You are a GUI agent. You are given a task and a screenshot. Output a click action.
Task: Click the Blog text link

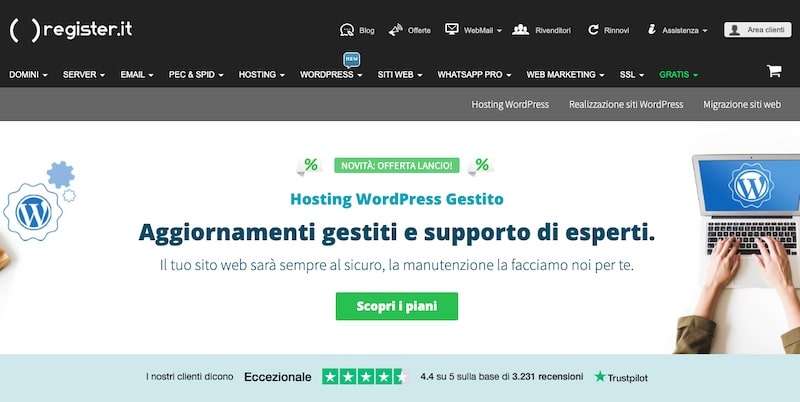pyautogui.click(x=367, y=31)
